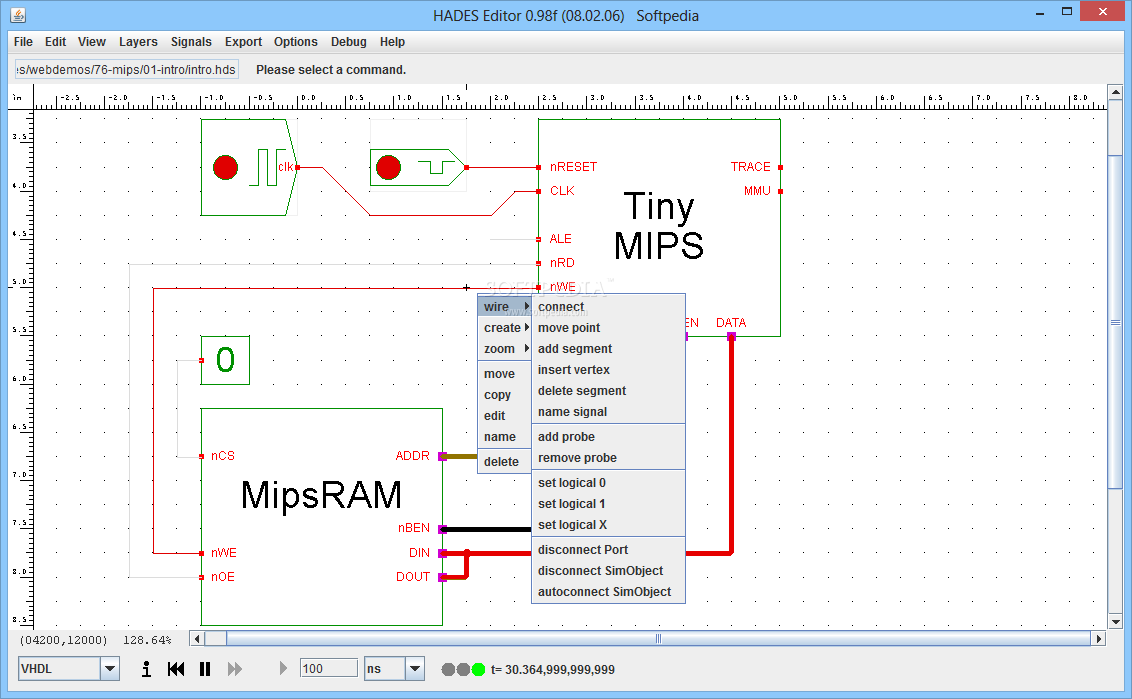
Task: Open the Layers menu
Action: pyautogui.click(x=138, y=42)
